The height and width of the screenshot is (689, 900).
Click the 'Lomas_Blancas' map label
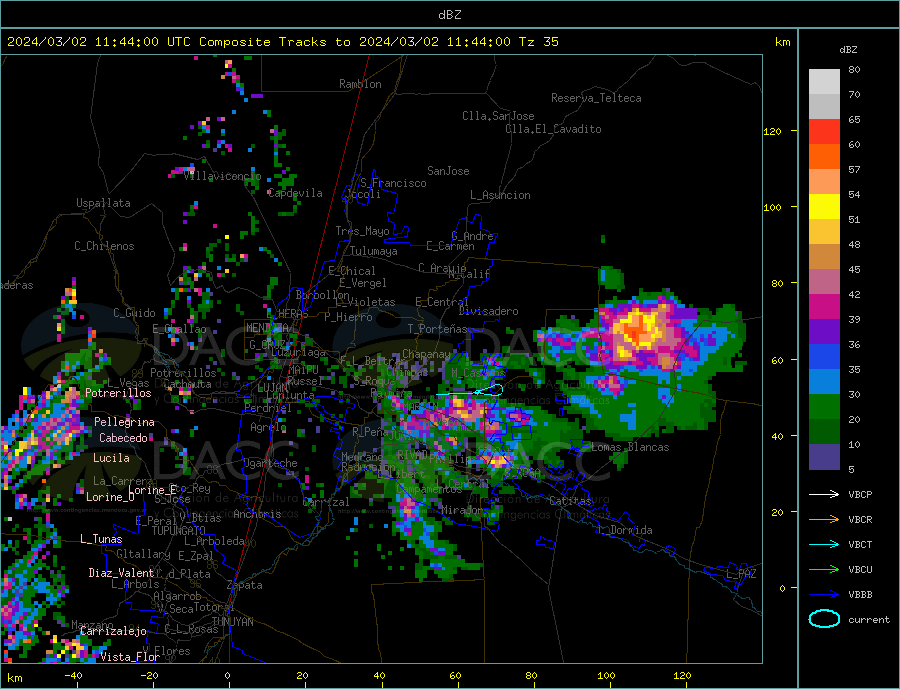click(x=630, y=447)
